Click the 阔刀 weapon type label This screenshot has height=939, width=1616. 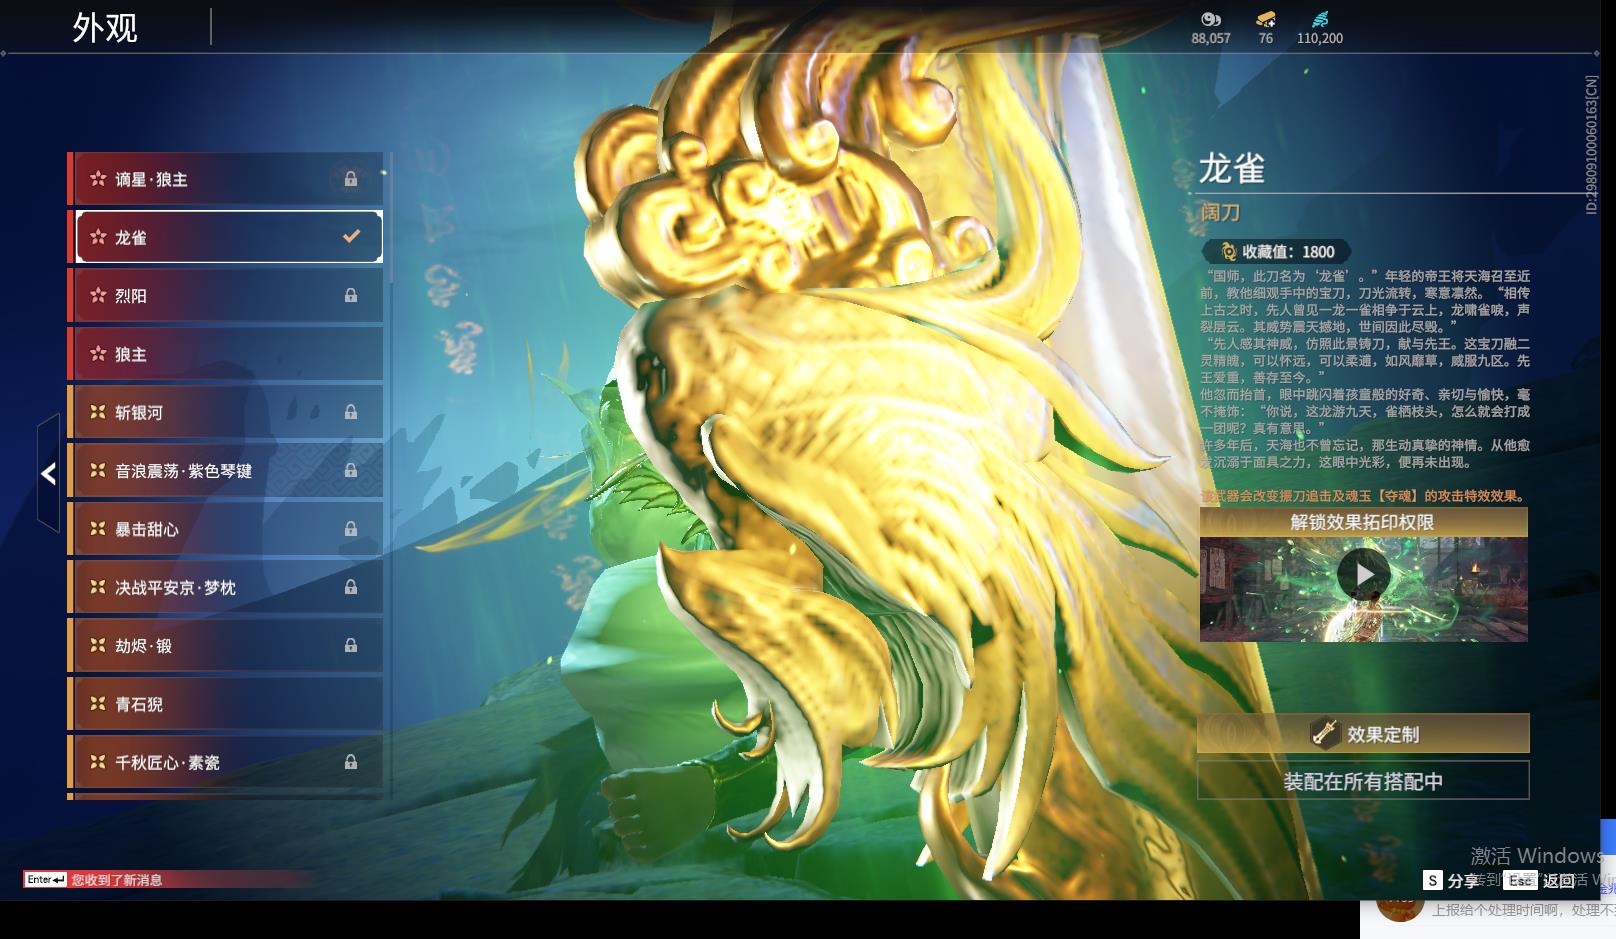1221,212
